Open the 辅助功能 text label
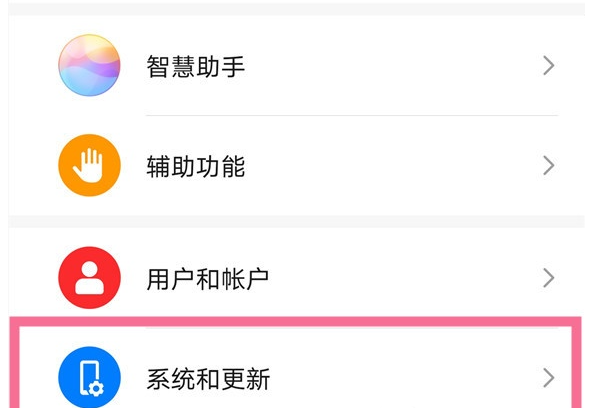This screenshot has width=597, height=408. point(196,166)
